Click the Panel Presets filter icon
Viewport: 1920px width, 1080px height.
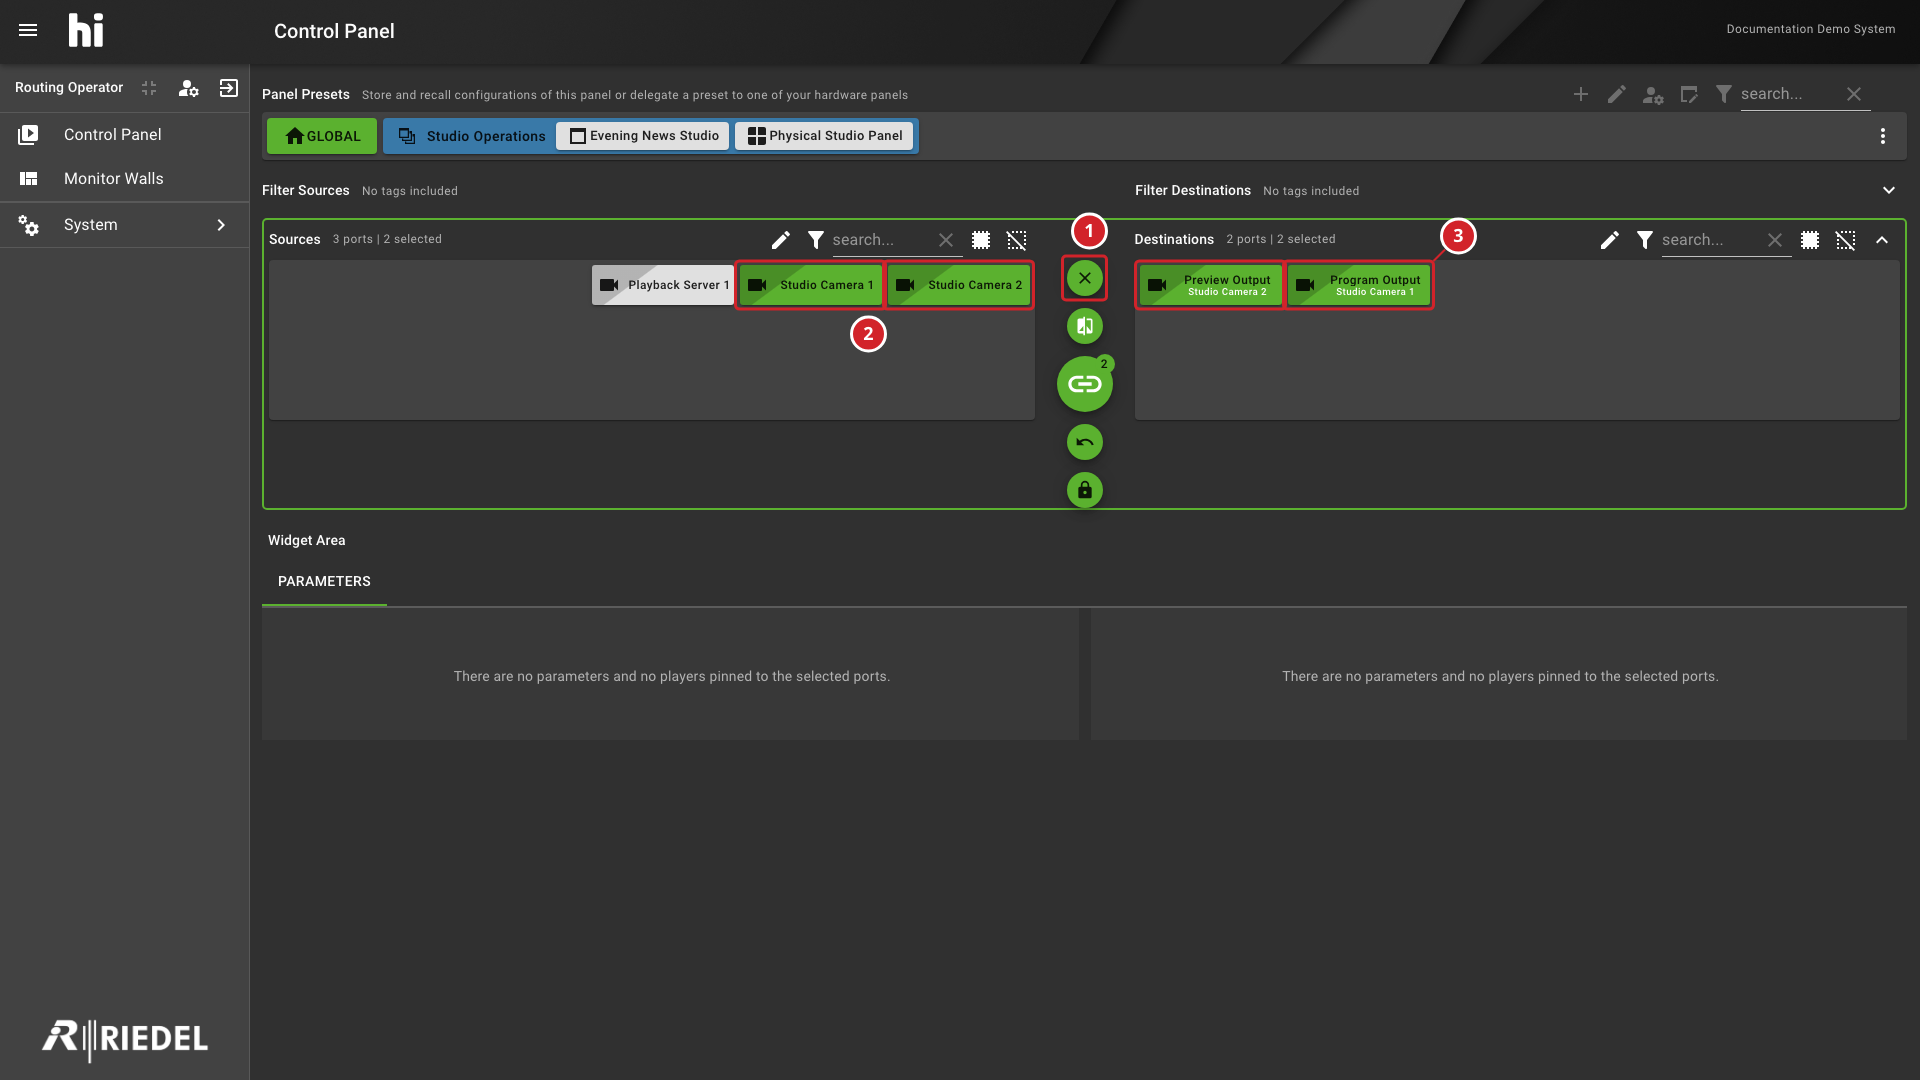pyautogui.click(x=1724, y=94)
